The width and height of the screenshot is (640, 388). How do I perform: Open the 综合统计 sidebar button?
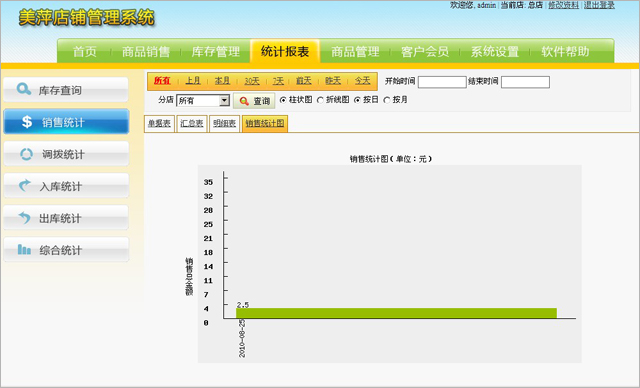point(66,250)
